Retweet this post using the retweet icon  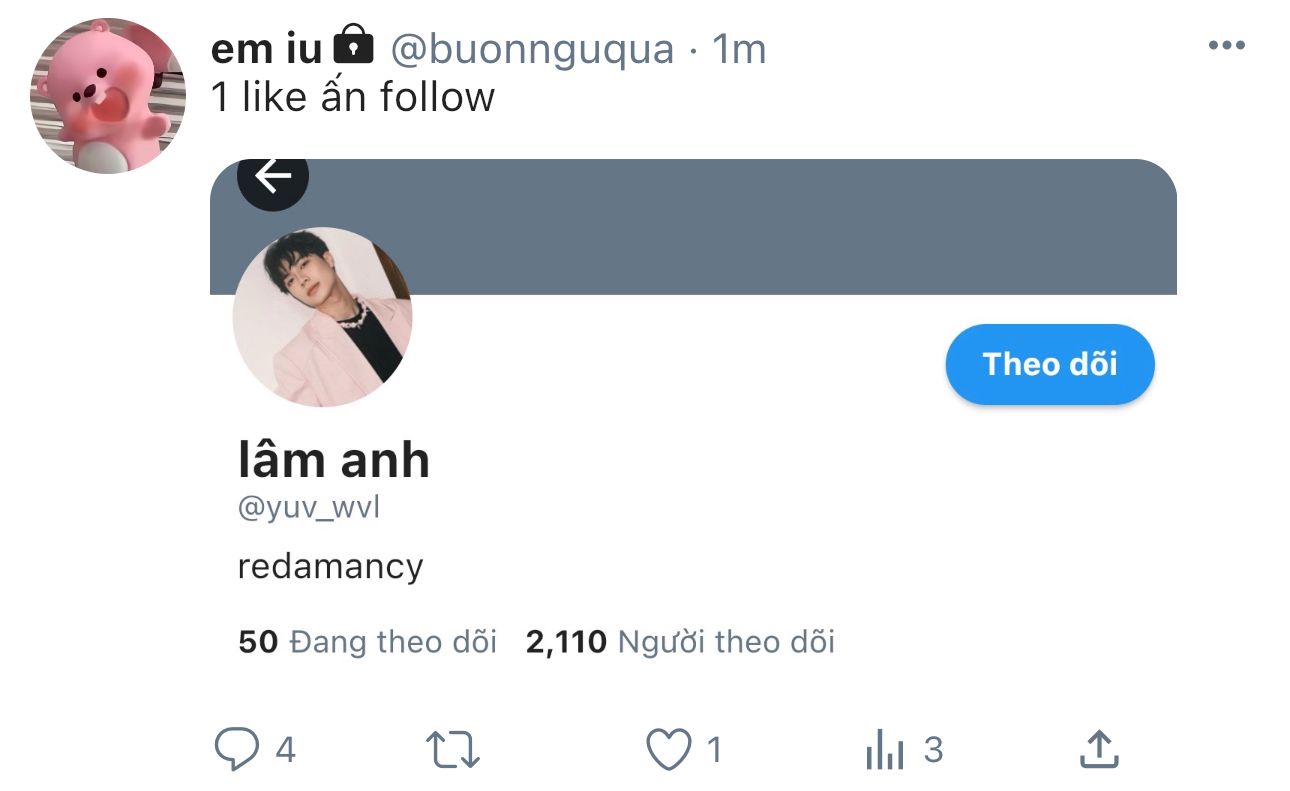pyautogui.click(x=453, y=750)
